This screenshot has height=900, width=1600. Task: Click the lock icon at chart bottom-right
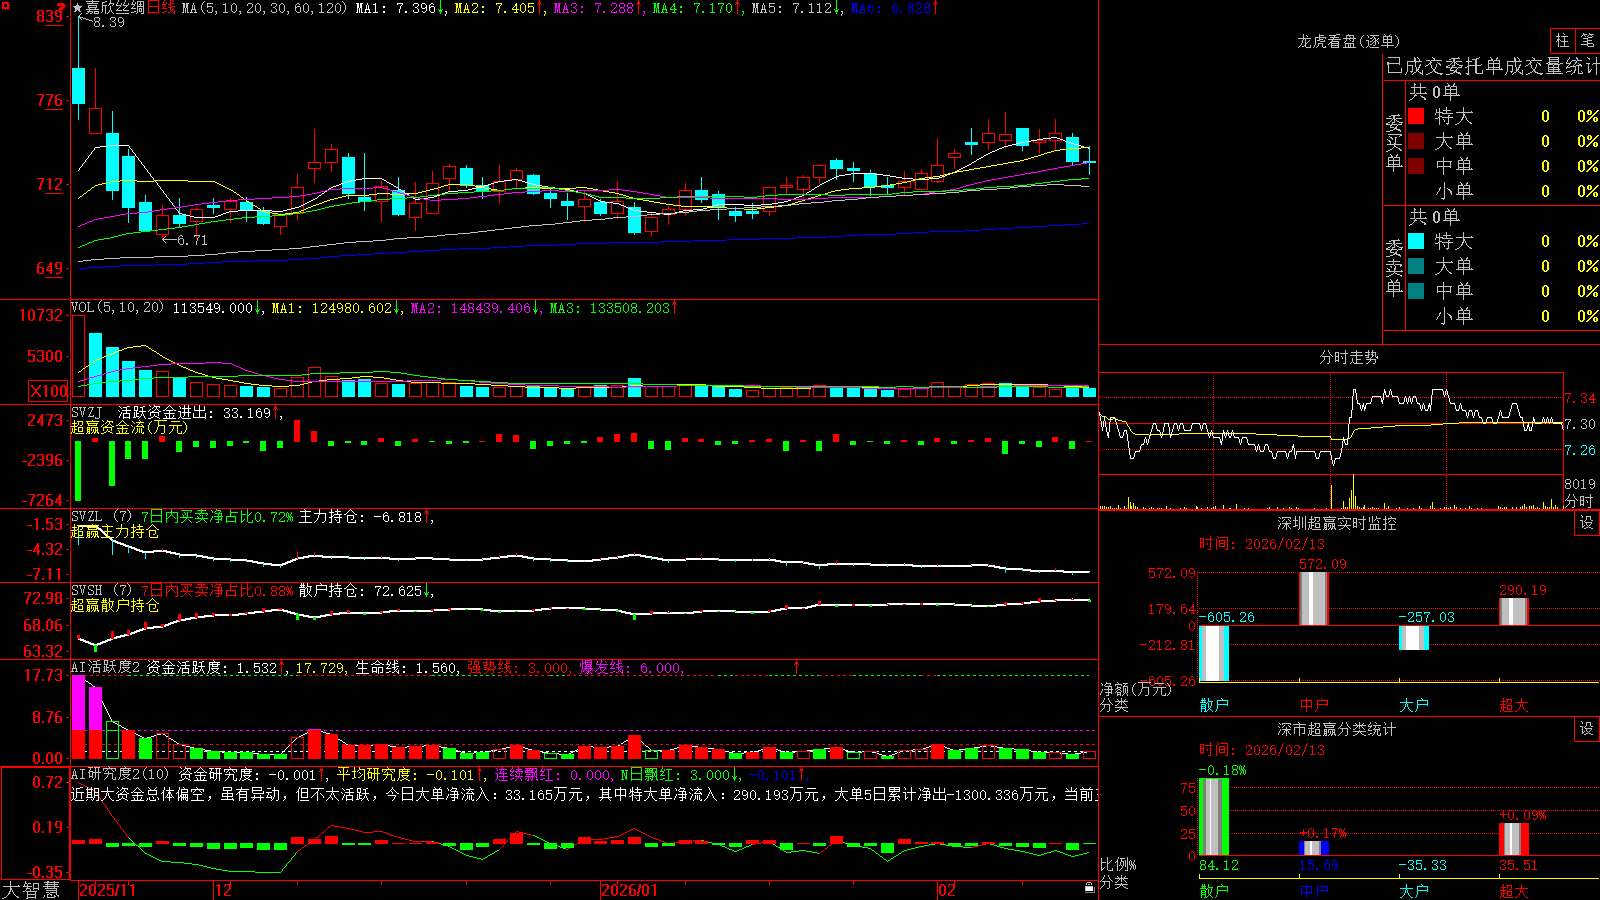click(x=1089, y=887)
